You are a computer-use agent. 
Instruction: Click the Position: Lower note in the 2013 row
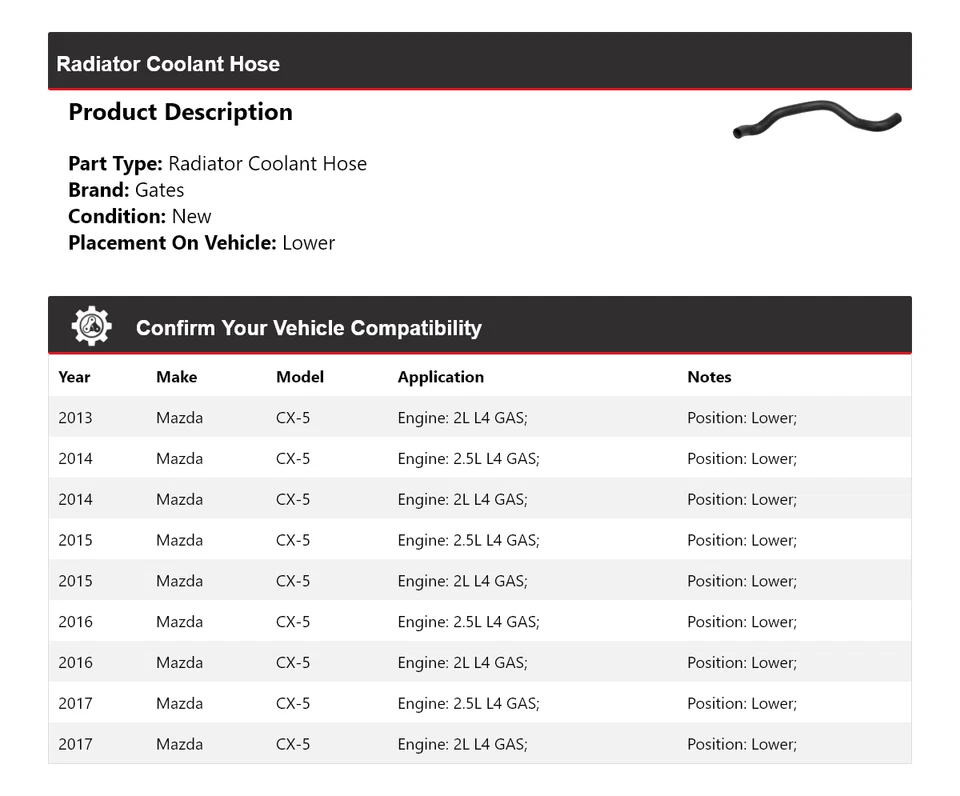click(x=741, y=418)
